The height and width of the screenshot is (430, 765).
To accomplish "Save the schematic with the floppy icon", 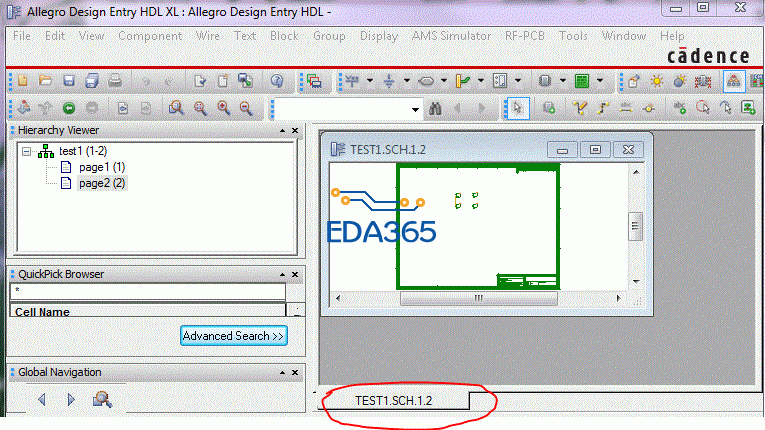I will tap(69, 81).
